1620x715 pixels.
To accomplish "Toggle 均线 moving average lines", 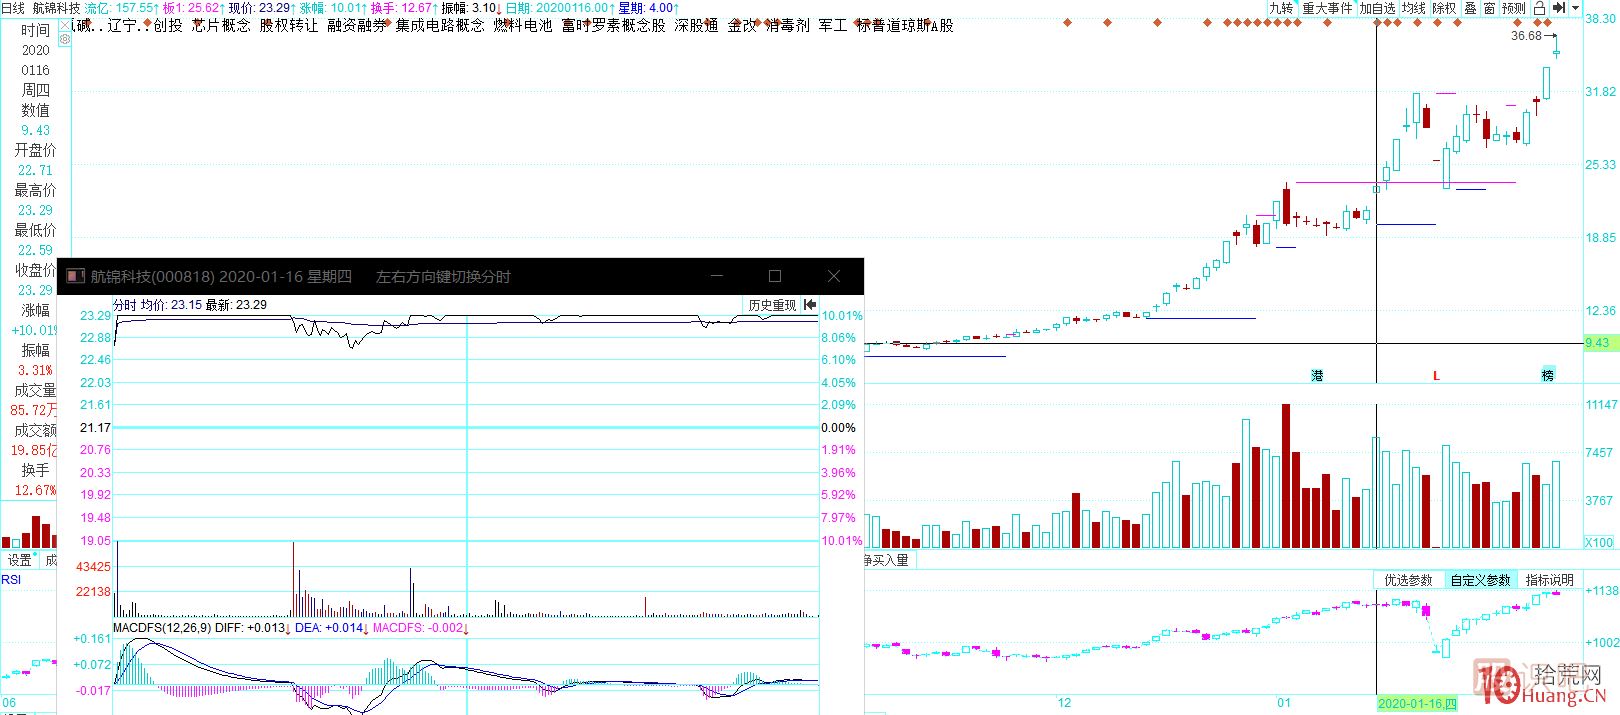I will (x=1413, y=8).
